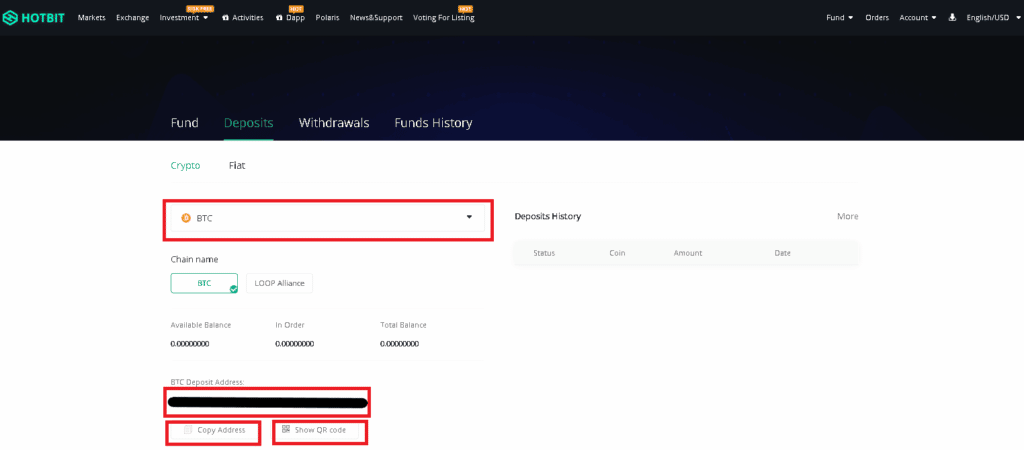1024x450 pixels.
Task: Click the Bitcoin icon in coin selector
Action: click(x=186, y=218)
